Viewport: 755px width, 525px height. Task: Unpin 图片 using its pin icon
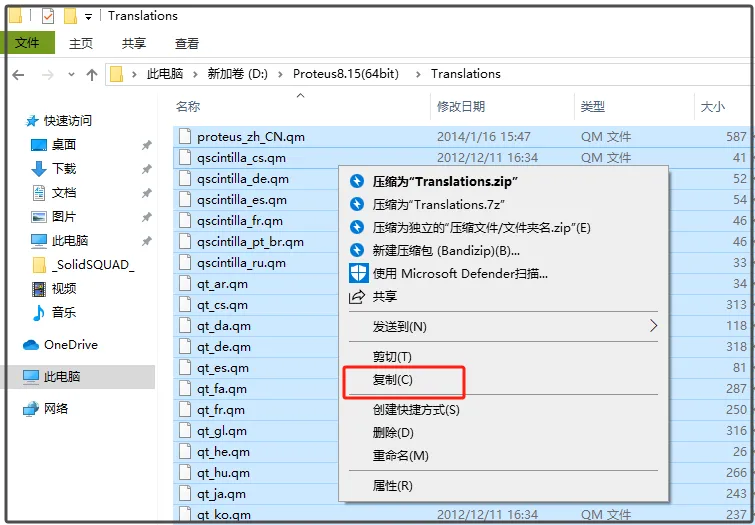(146, 217)
